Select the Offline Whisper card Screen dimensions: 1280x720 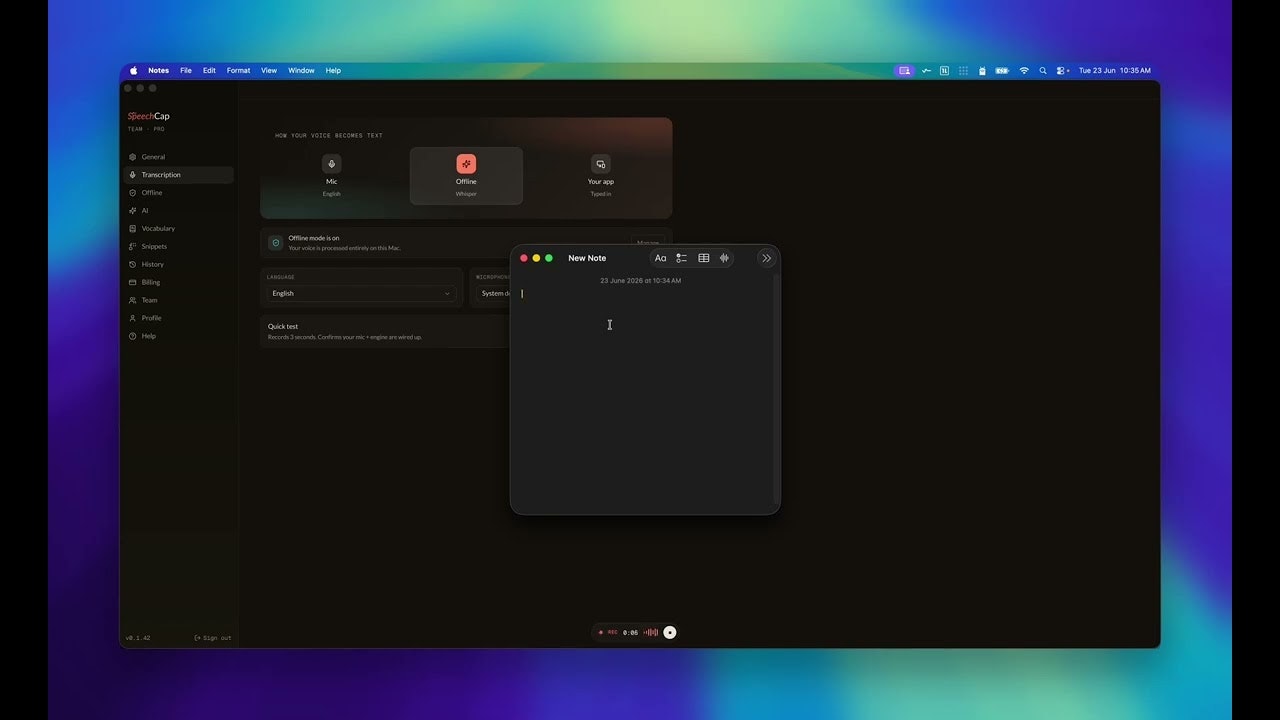(466, 176)
